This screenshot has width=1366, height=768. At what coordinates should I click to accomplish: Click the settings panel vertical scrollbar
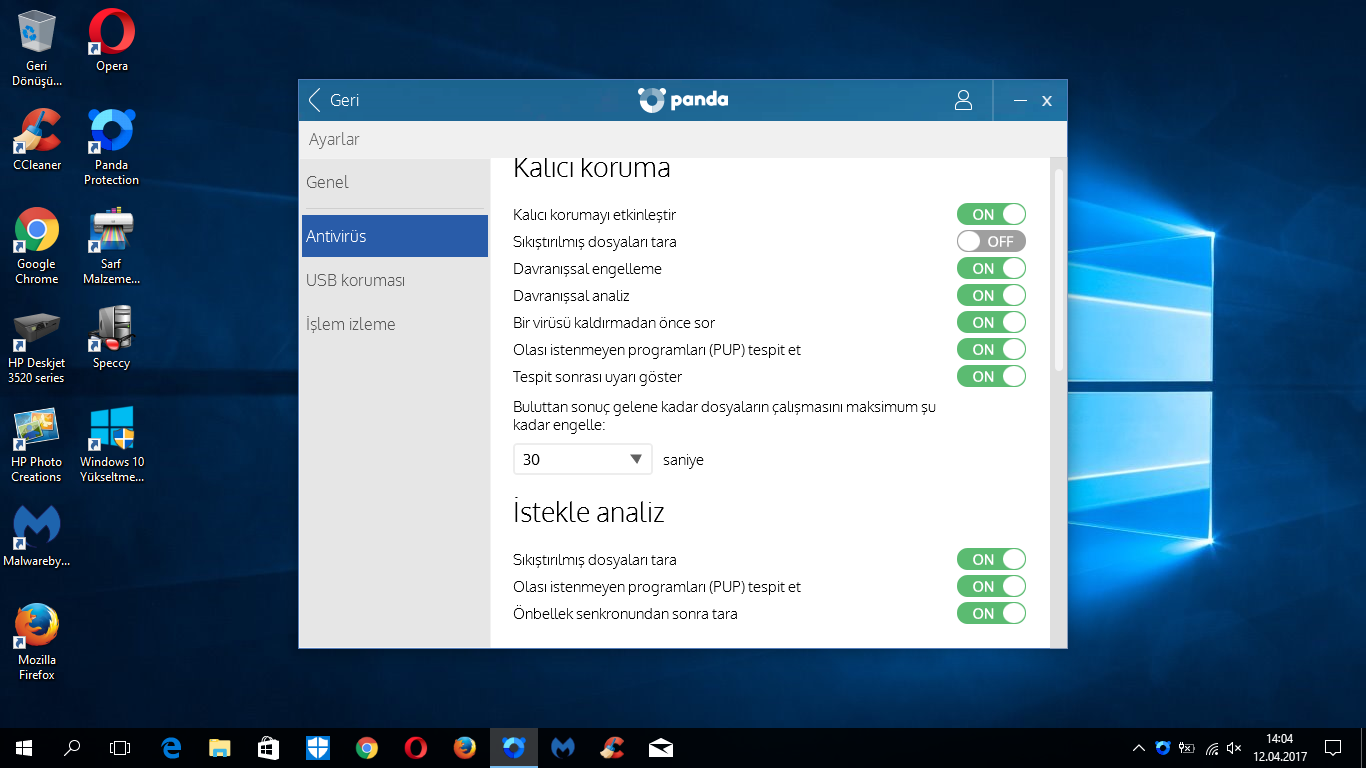click(x=1059, y=270)
